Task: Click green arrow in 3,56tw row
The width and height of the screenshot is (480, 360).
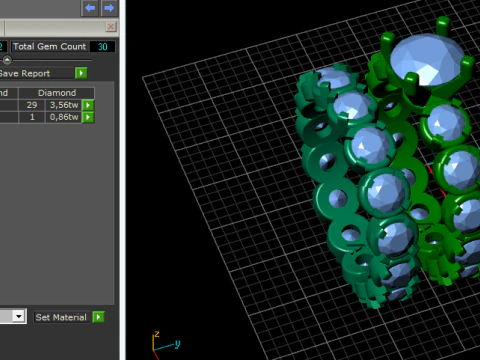Action: click(88, 105)
